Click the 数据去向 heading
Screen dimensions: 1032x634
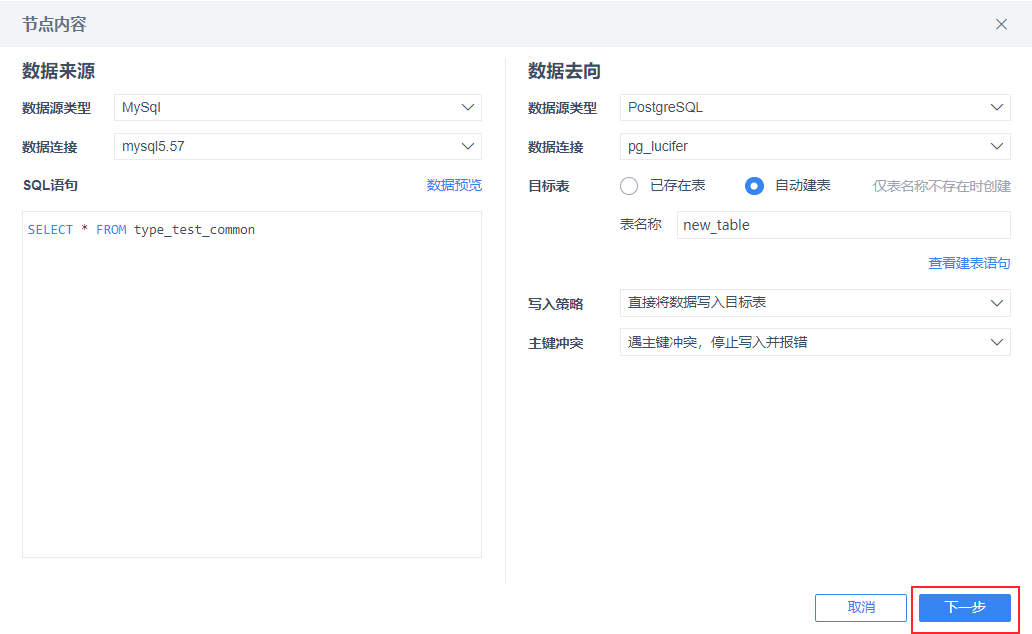coord(564,71)
